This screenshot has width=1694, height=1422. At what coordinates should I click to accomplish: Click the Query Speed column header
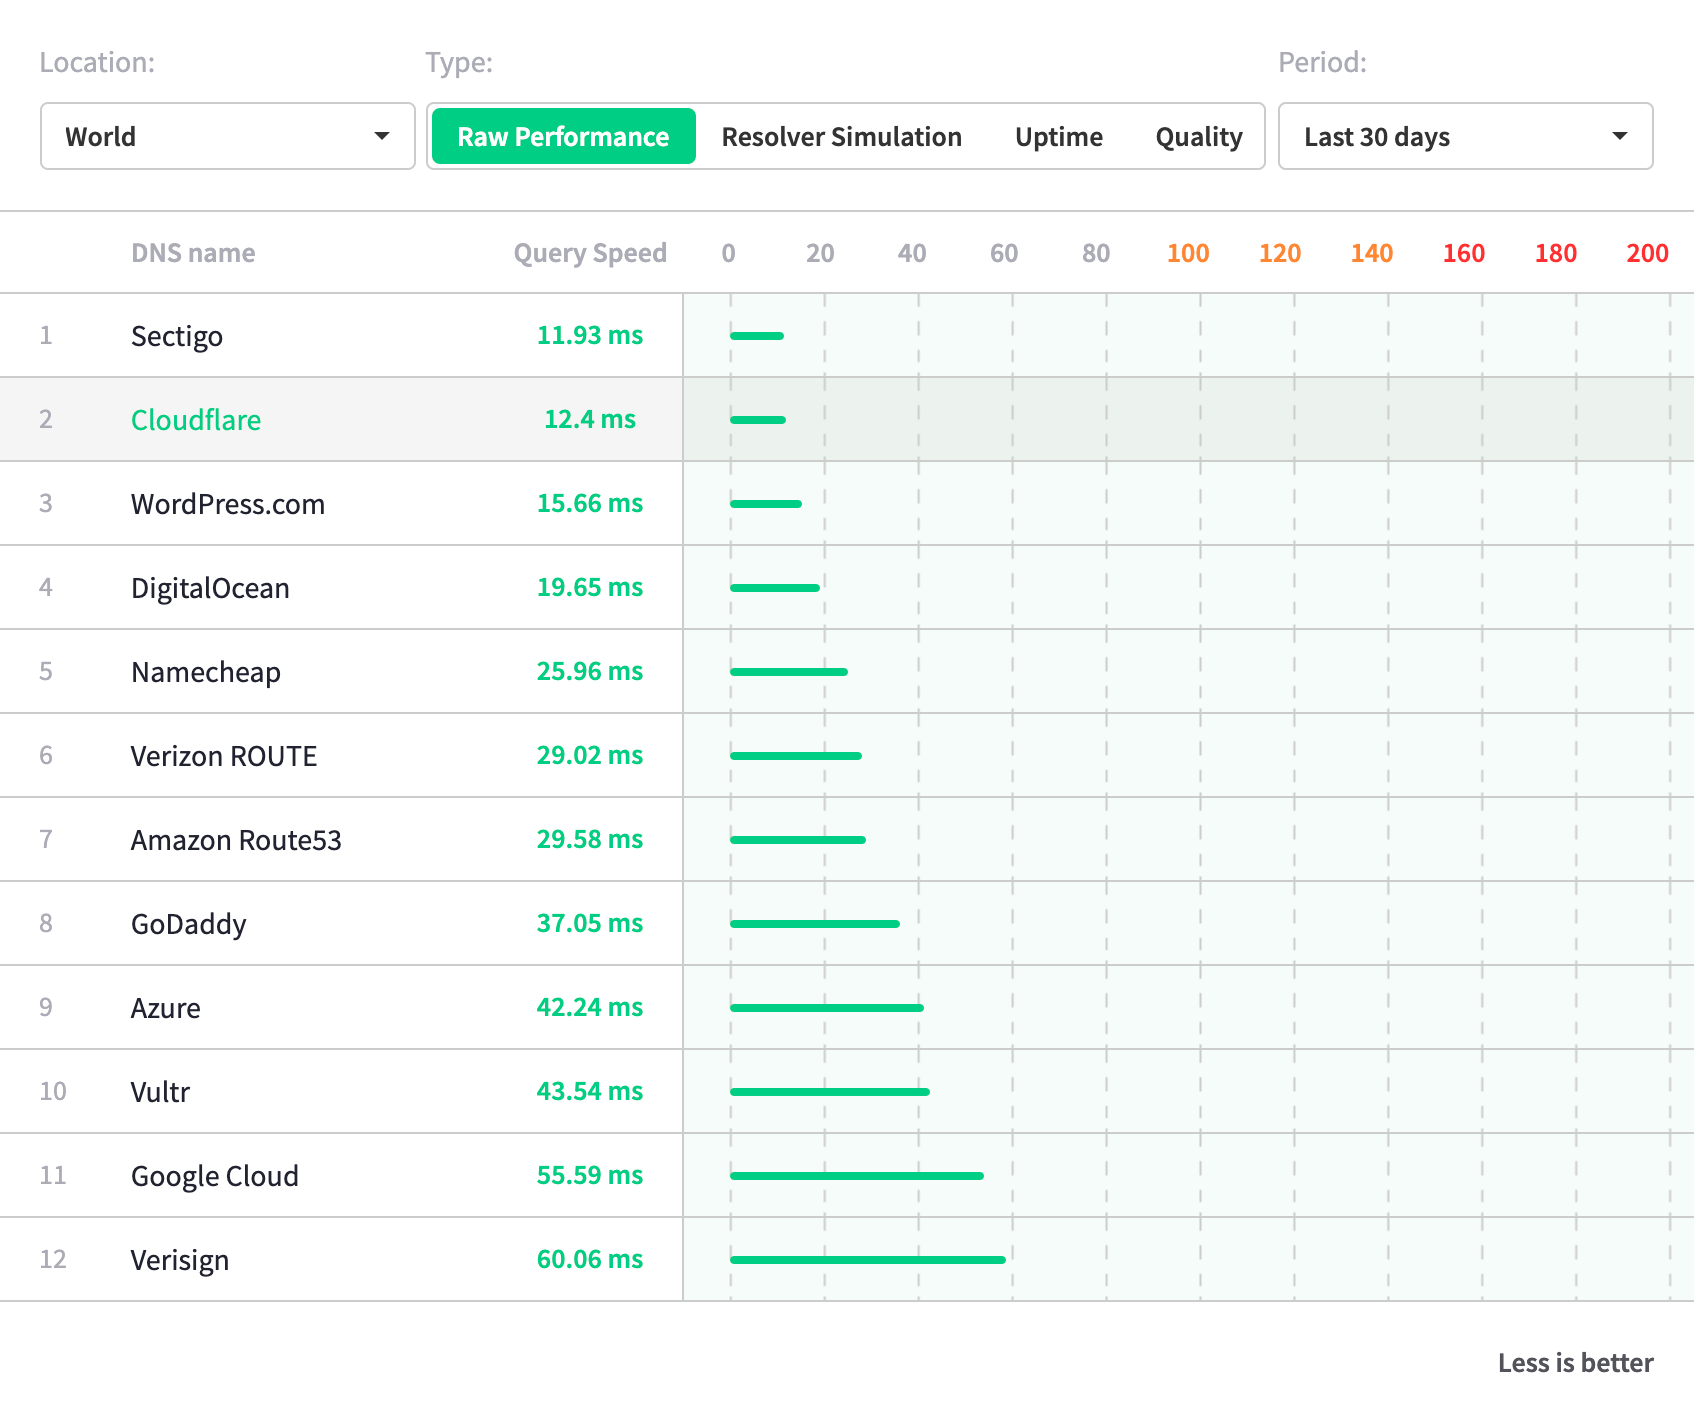[x=590, y=253]
